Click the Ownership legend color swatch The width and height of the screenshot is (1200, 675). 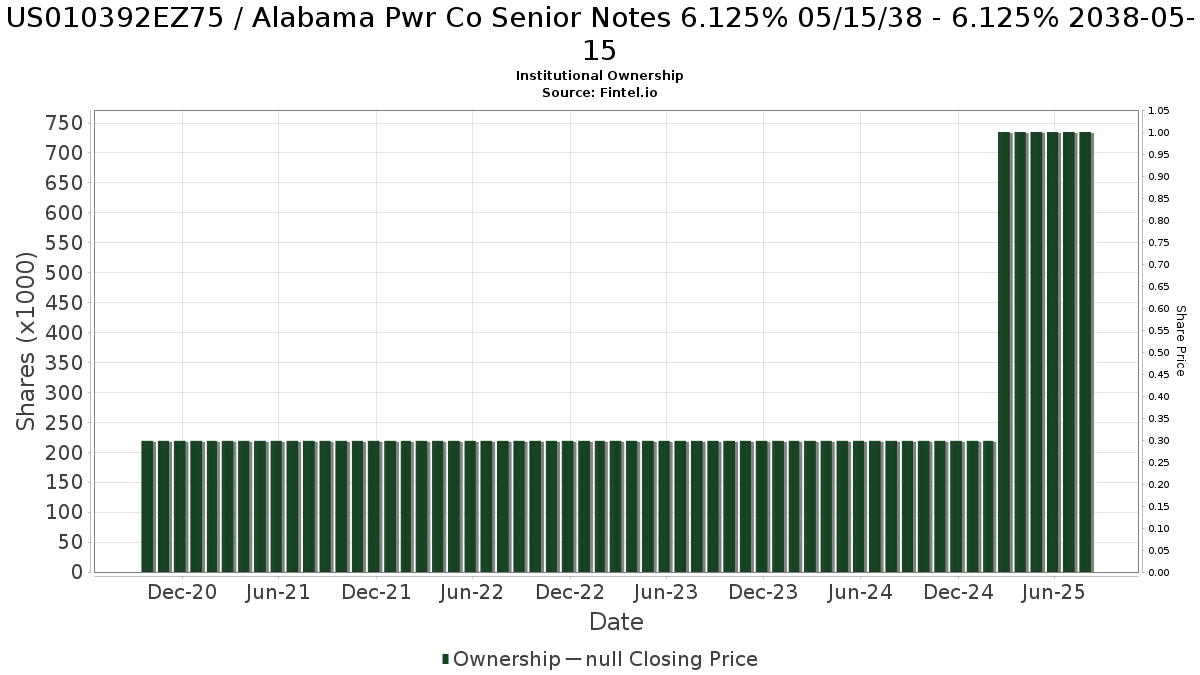[446, 659]
